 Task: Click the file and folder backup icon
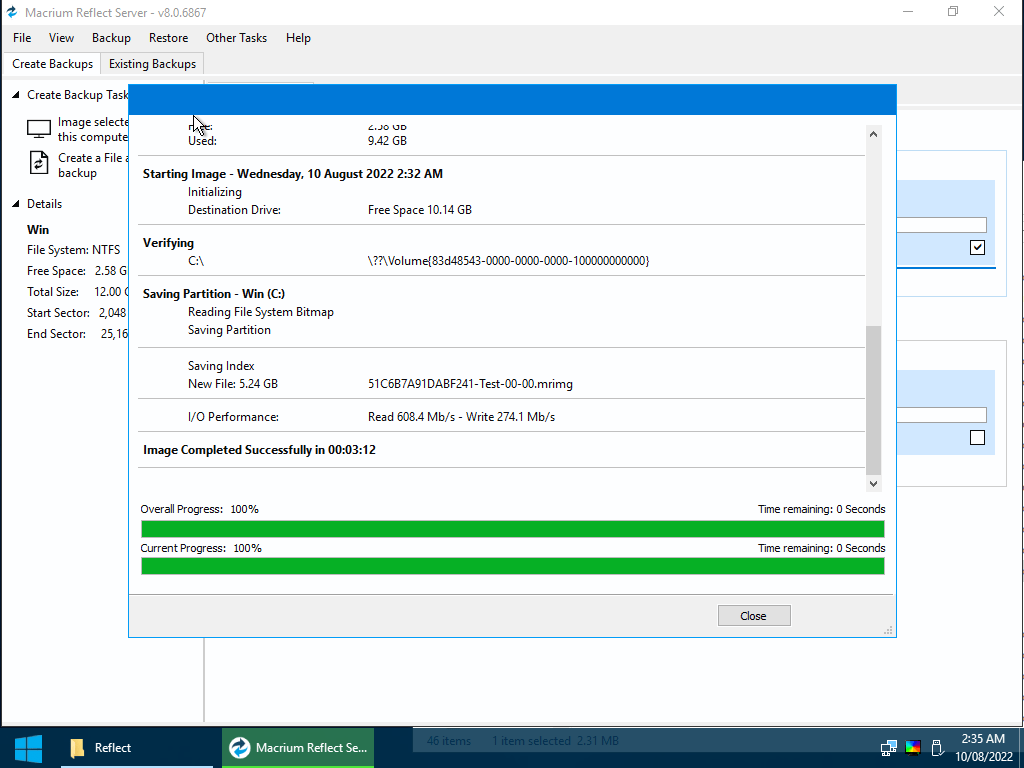tap(39, 163)
